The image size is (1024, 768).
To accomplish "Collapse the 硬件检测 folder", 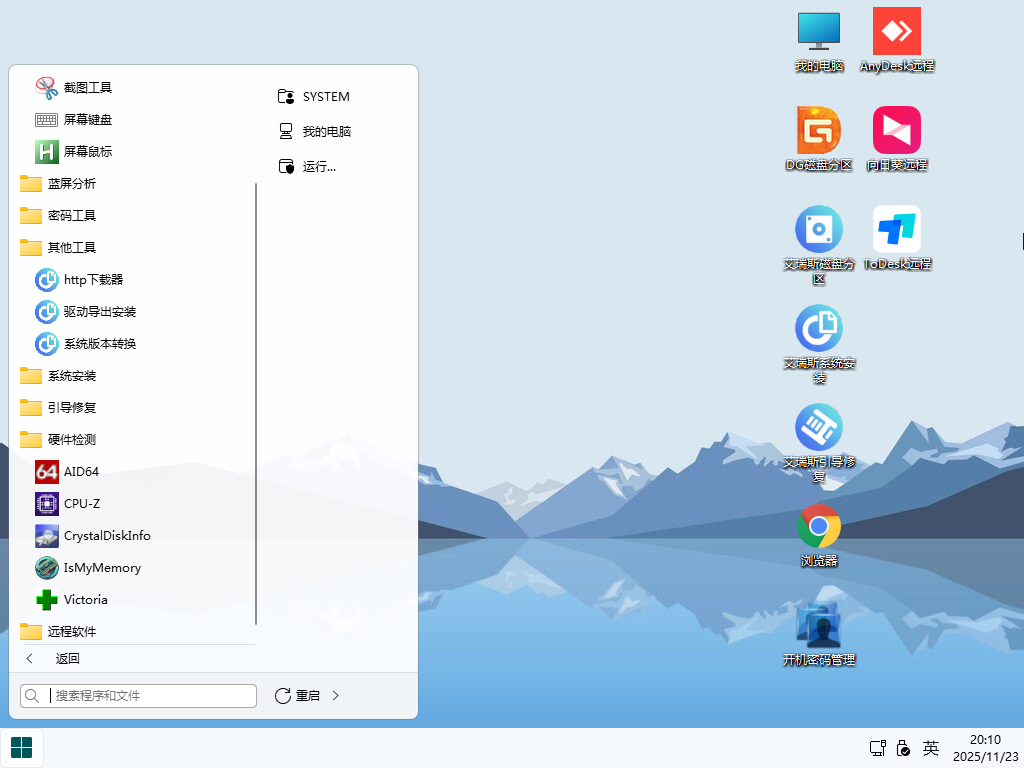I will tap(71, 439).
